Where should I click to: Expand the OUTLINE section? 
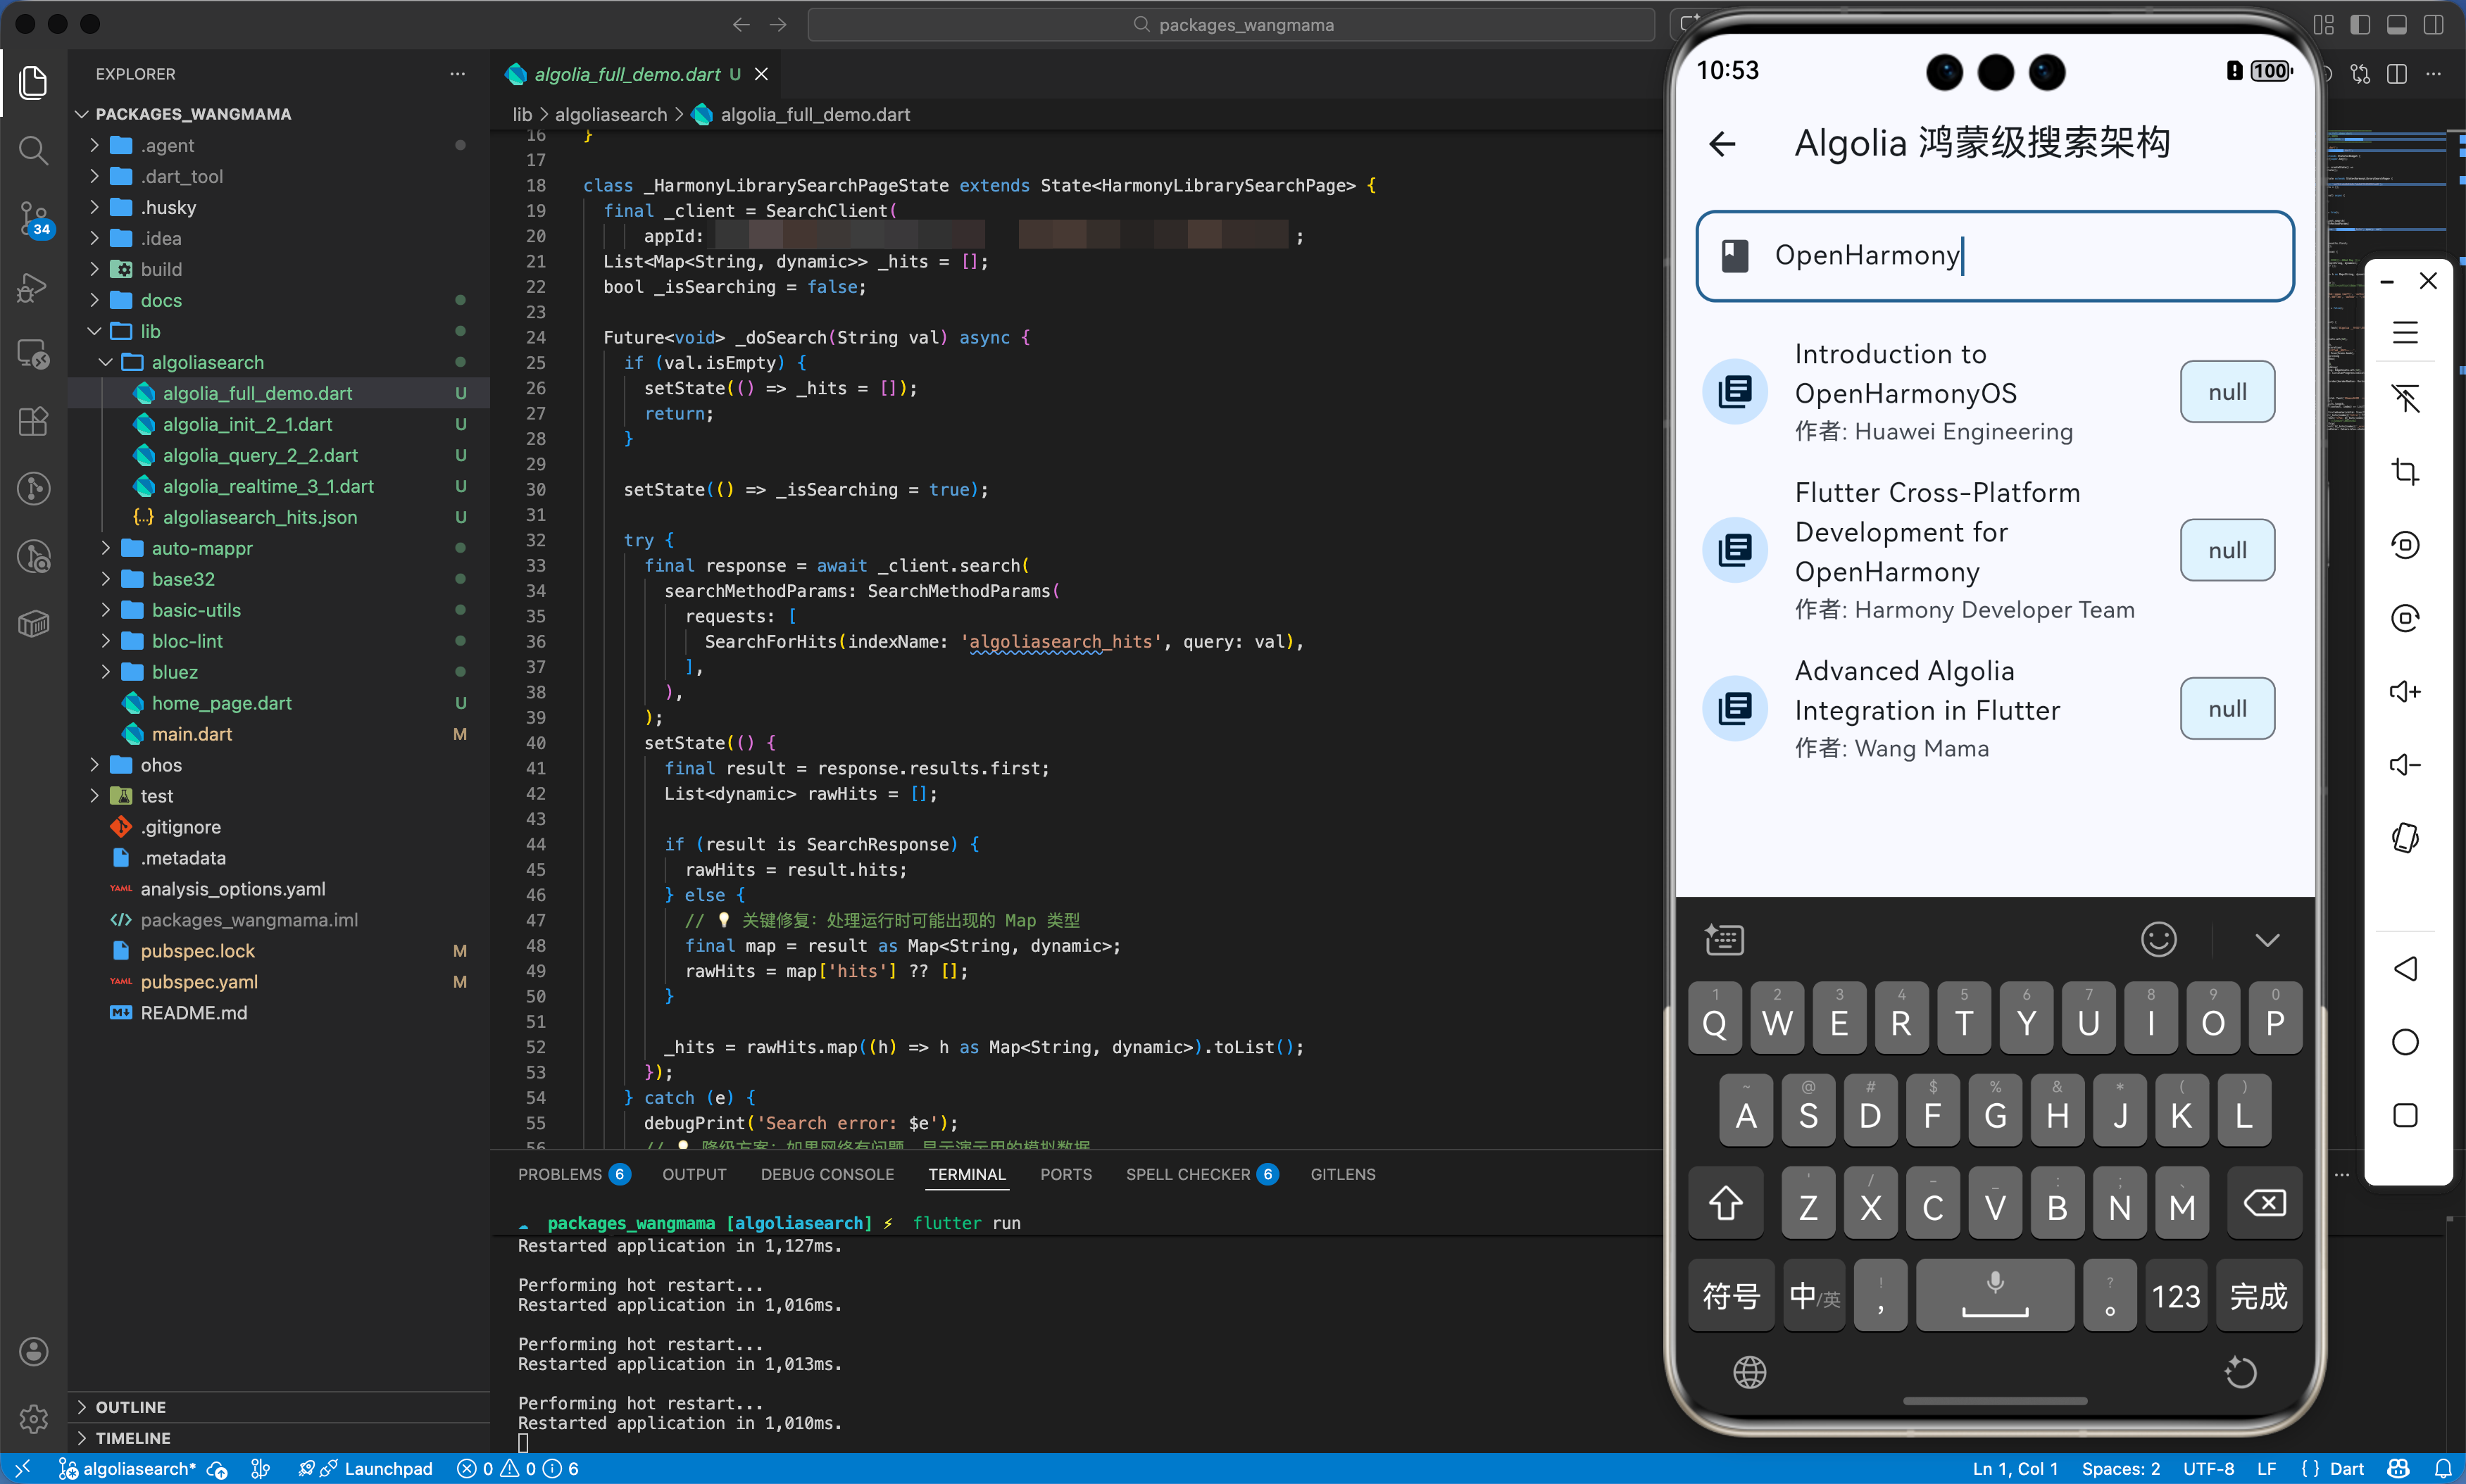coord(130,1406)
